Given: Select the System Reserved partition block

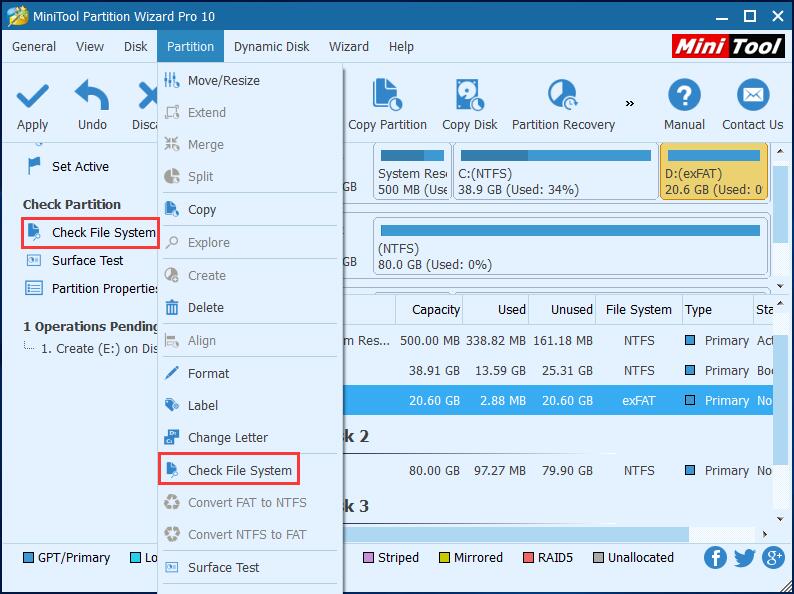Looking at the screenshot, I should [412, 172].
